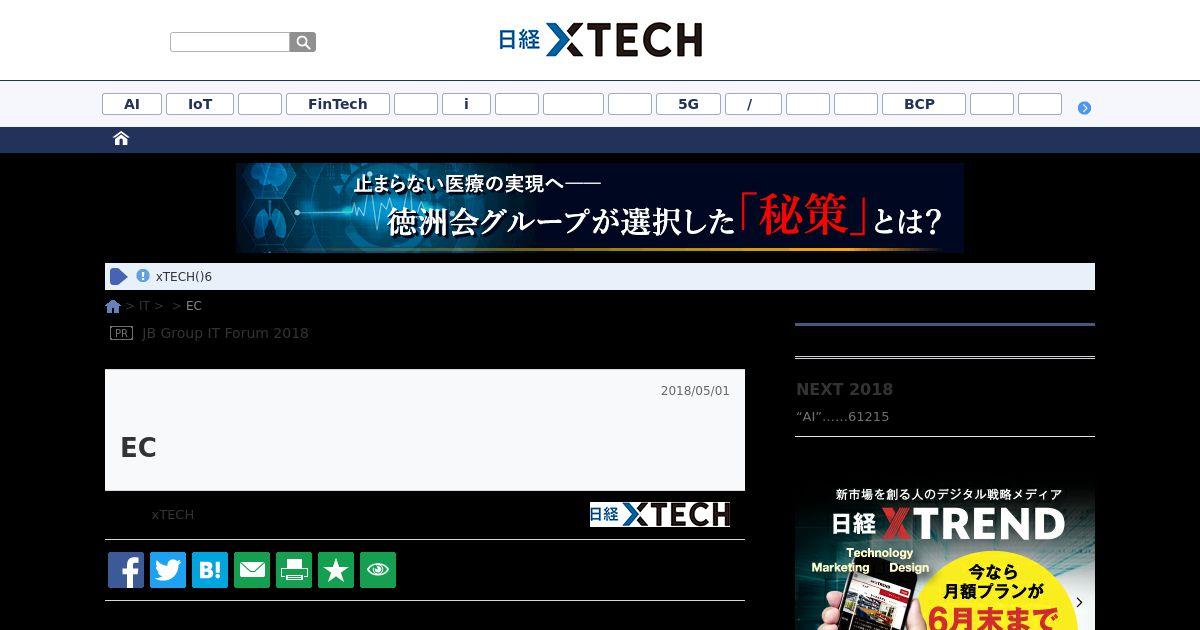Image resolution: width=1200 pixels, height=630 pixels.
Task: Open the Tokushukai group banner ad
Action: click(600, 208)
